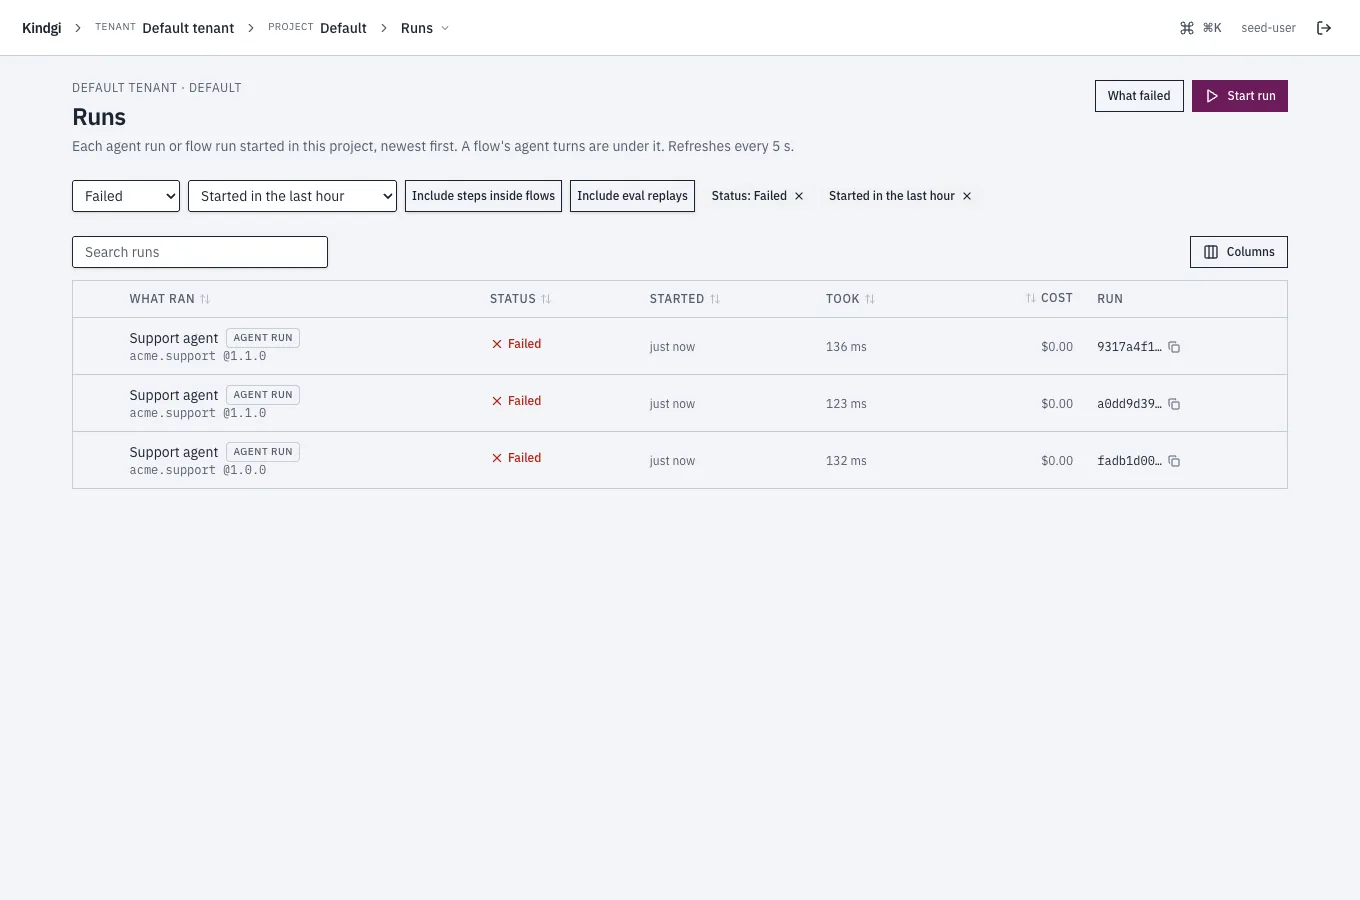Copy run ID a0dd9d39

click(x=1175, y=404)
